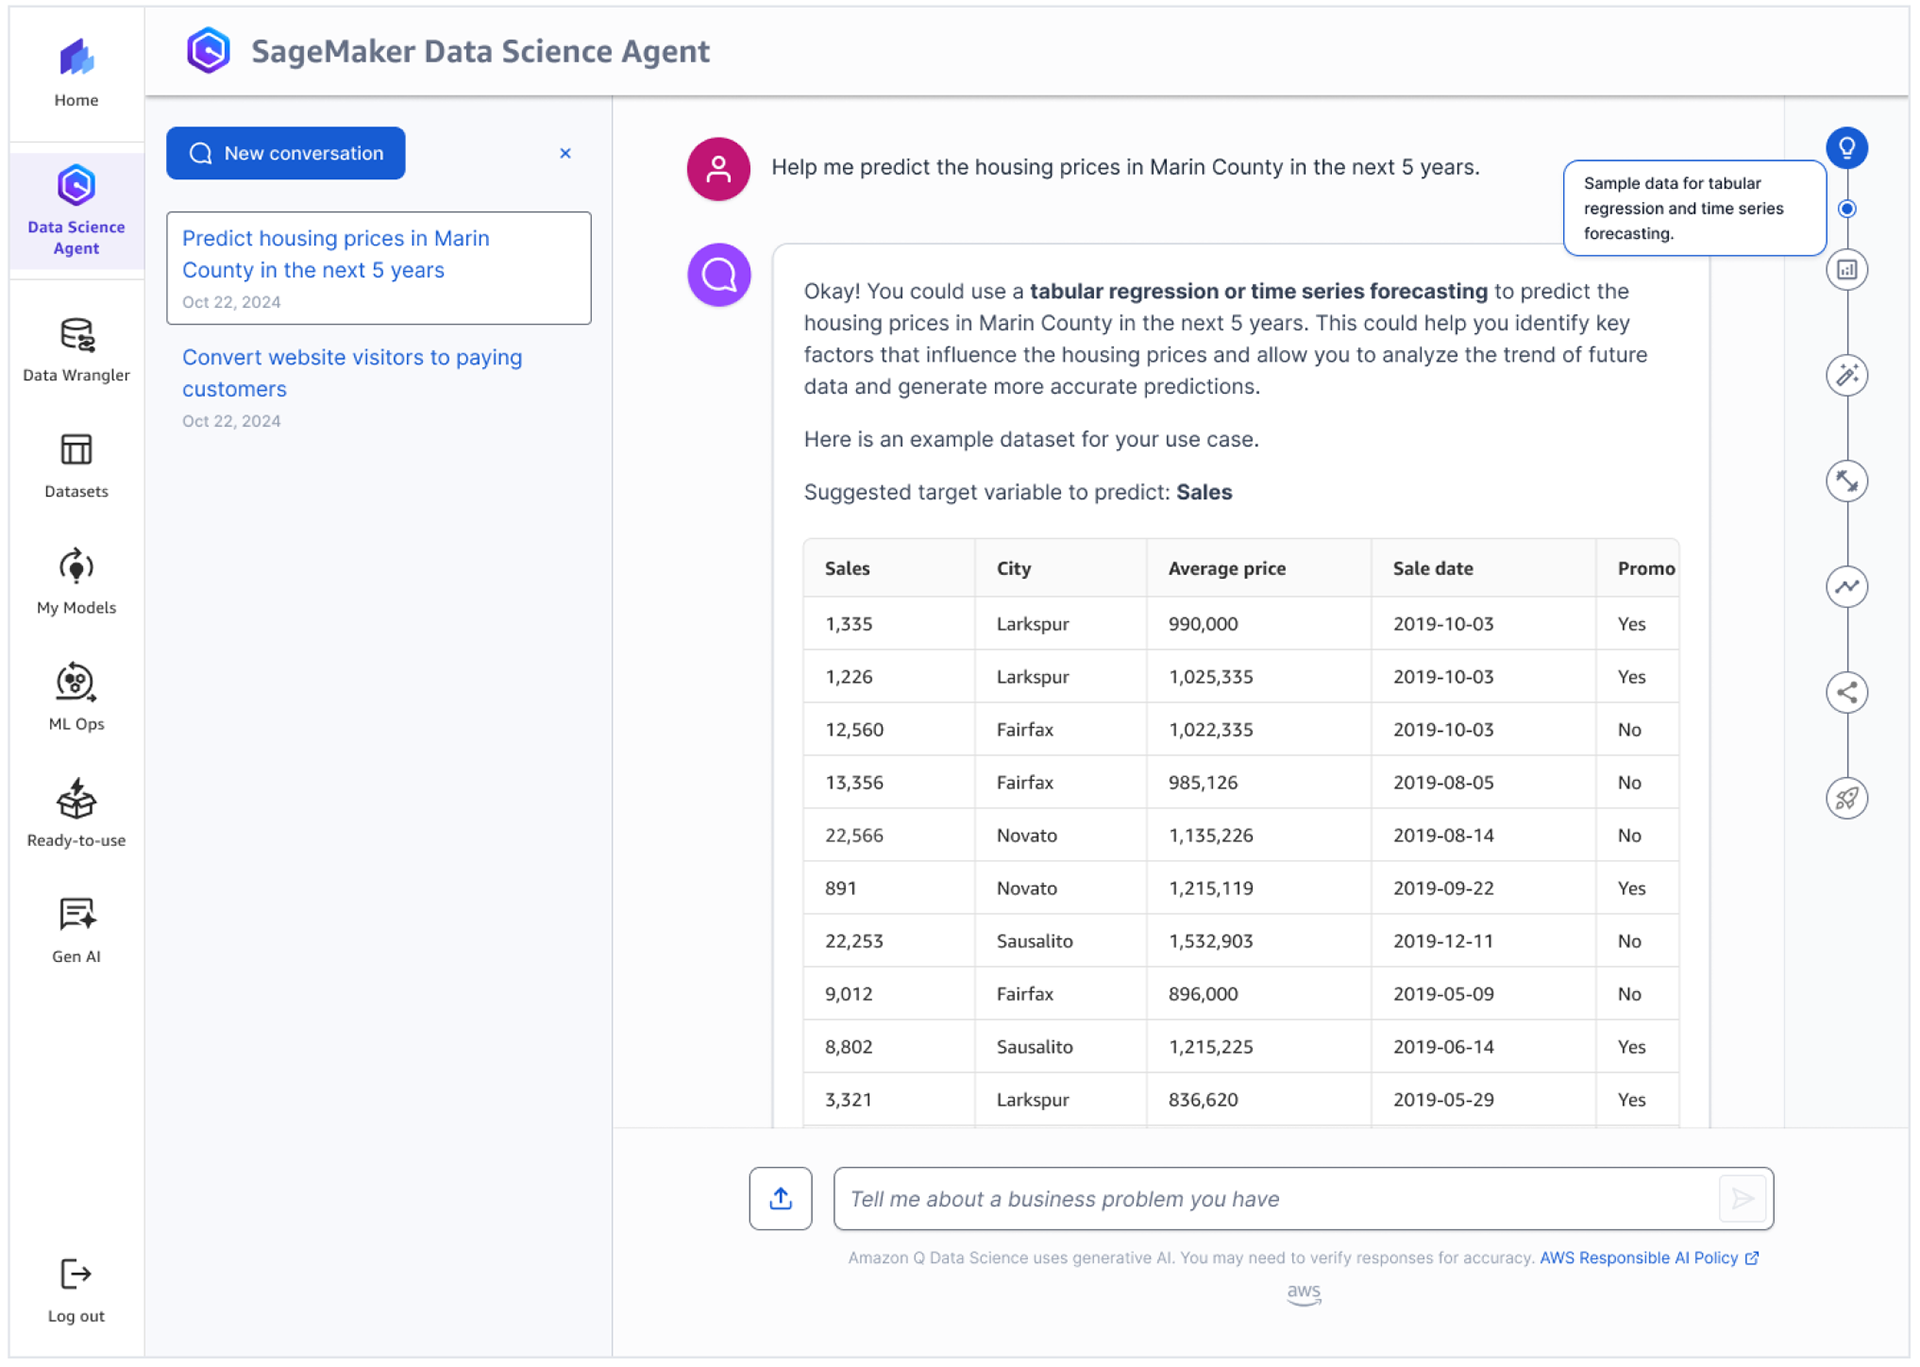Viewport: 1920px width, 1367px height.
Task: Start a New conversation
Action: point(285,153)
